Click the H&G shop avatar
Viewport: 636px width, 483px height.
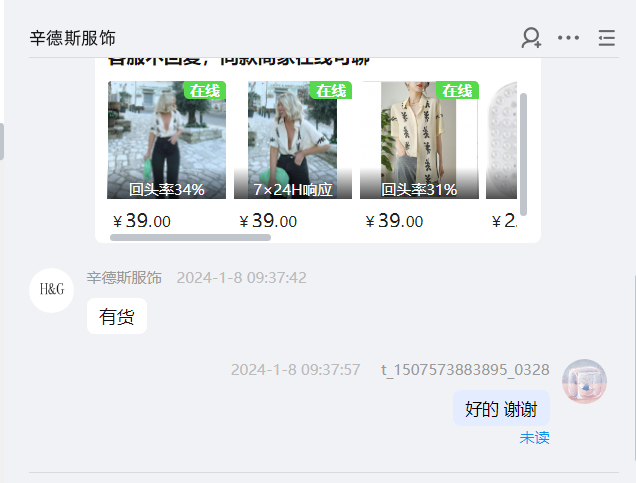52,290
